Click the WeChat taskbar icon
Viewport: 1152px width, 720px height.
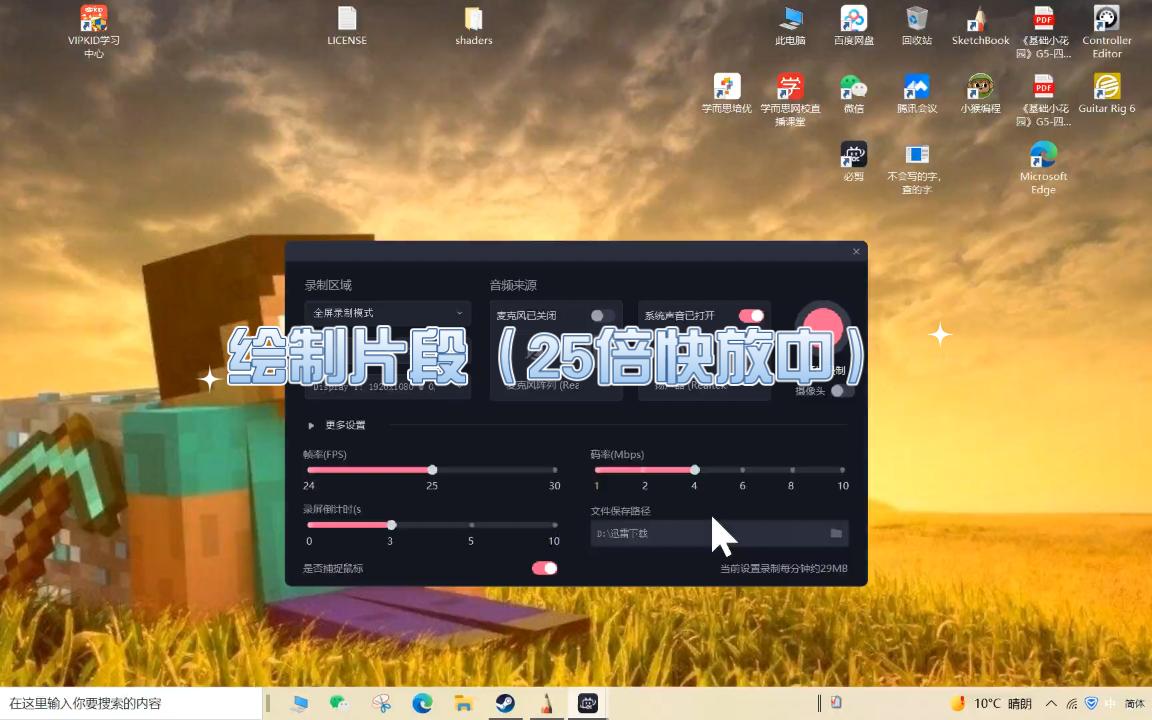(339, 704)
